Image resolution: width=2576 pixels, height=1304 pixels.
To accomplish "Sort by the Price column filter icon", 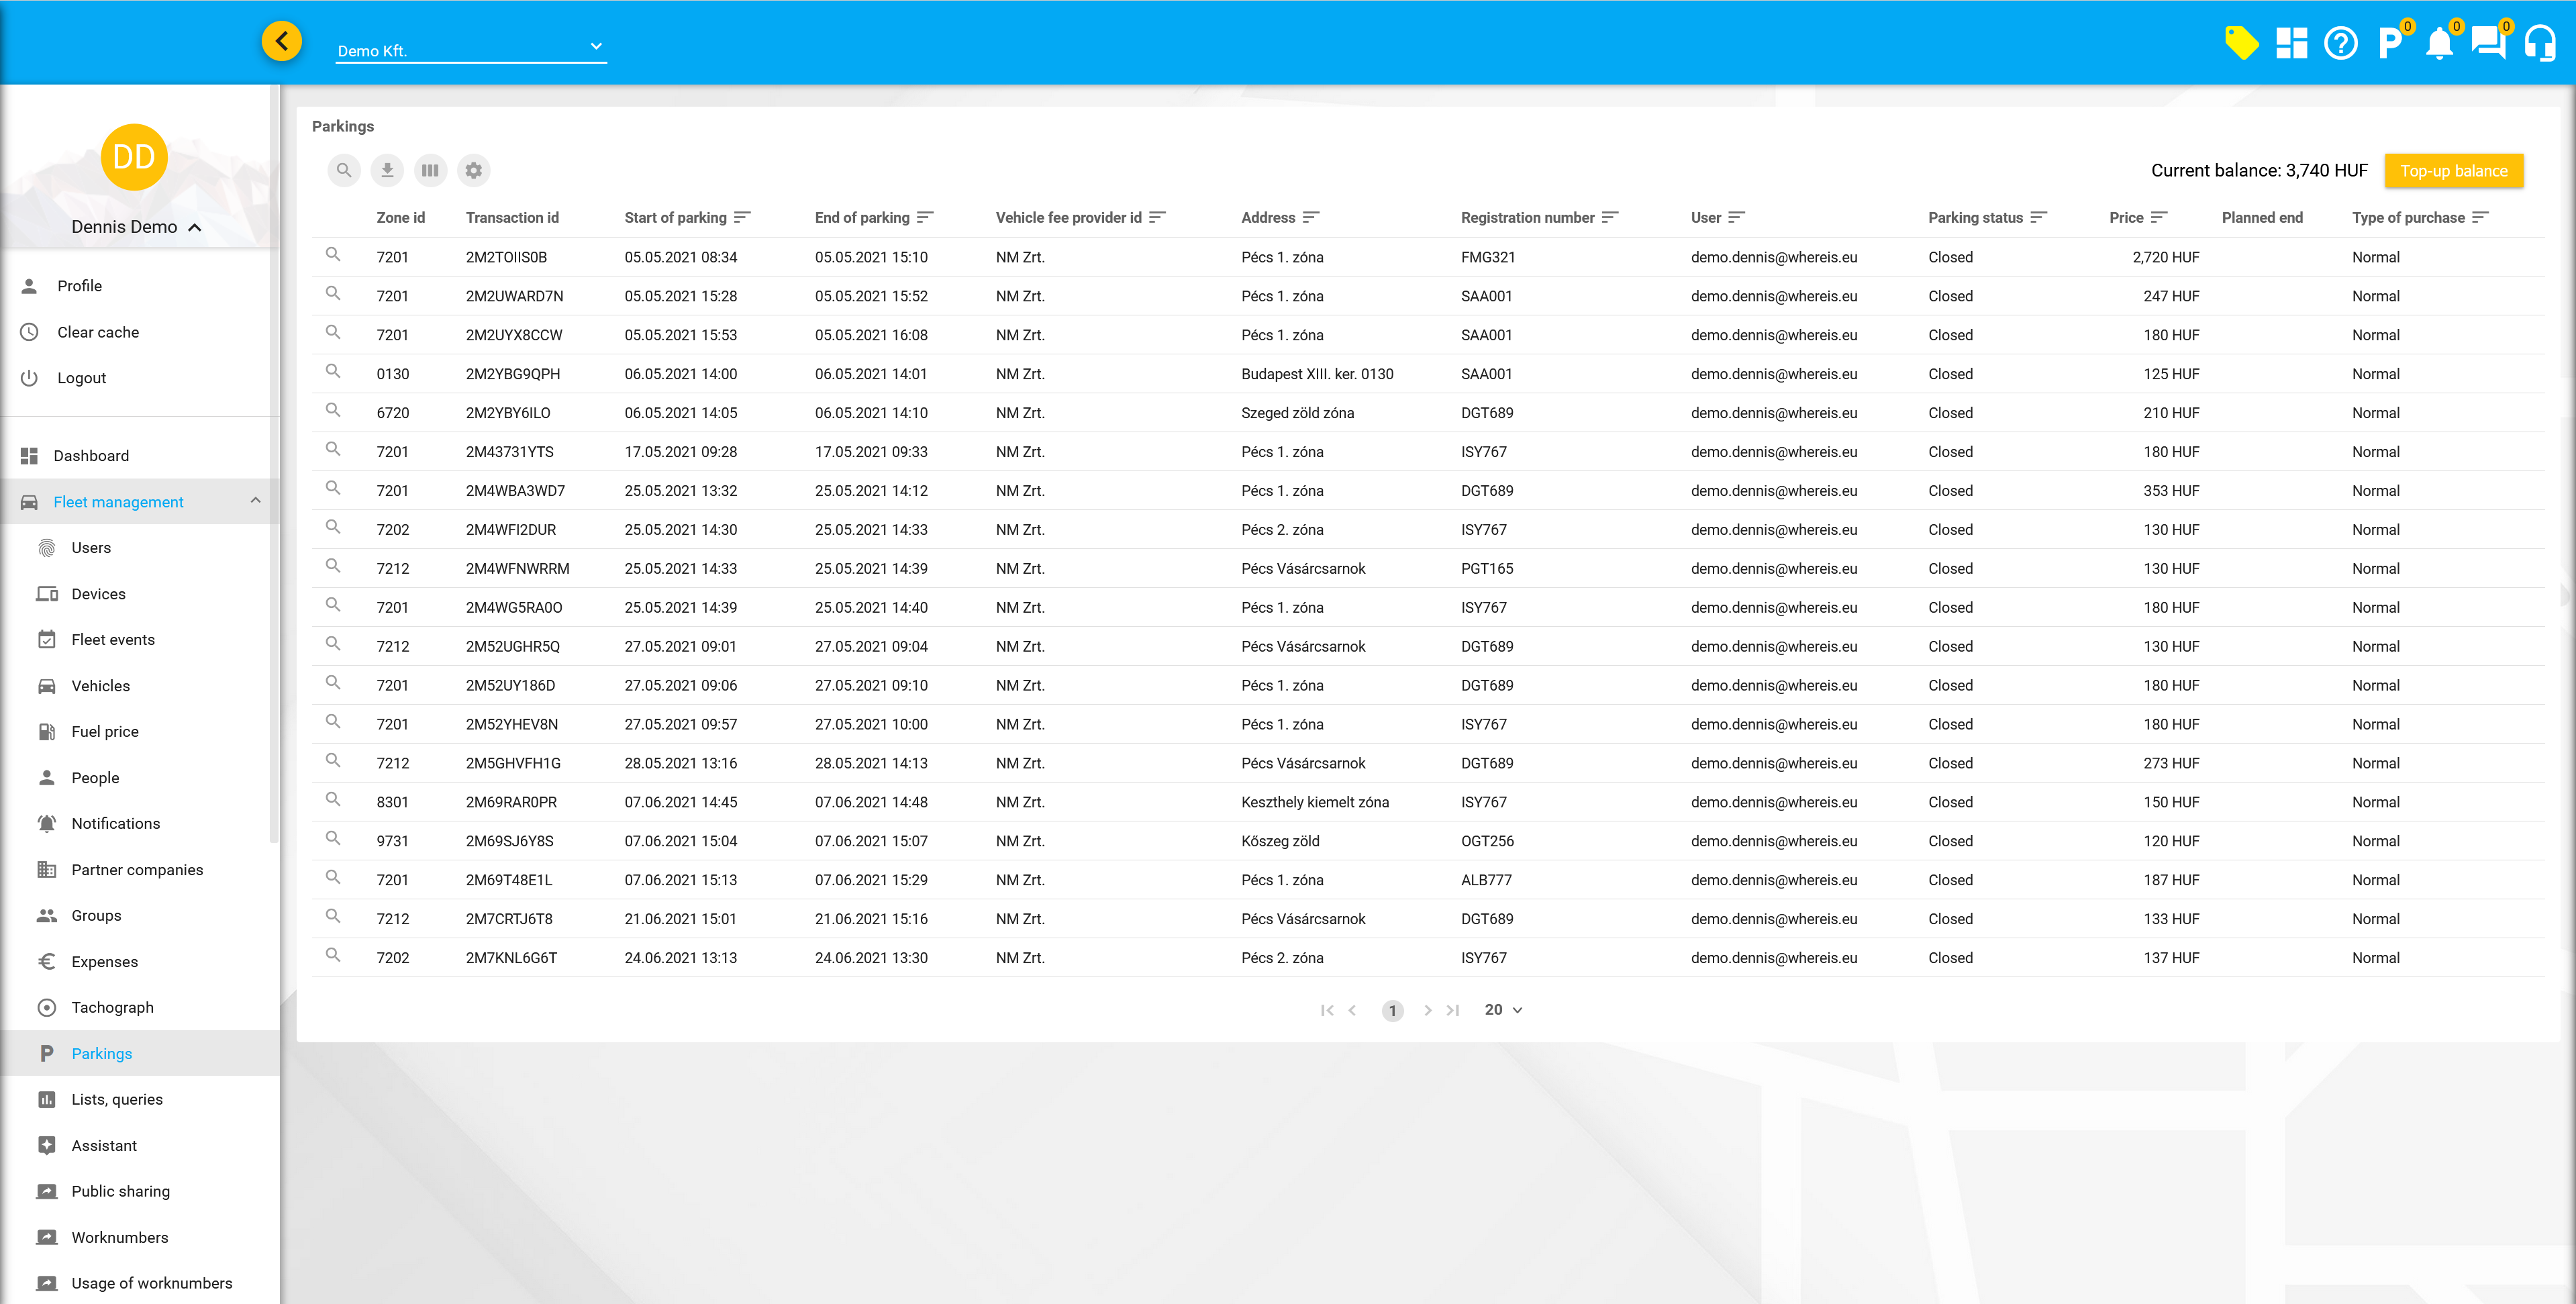I will pyautogui.click(x=2159, y=218).
